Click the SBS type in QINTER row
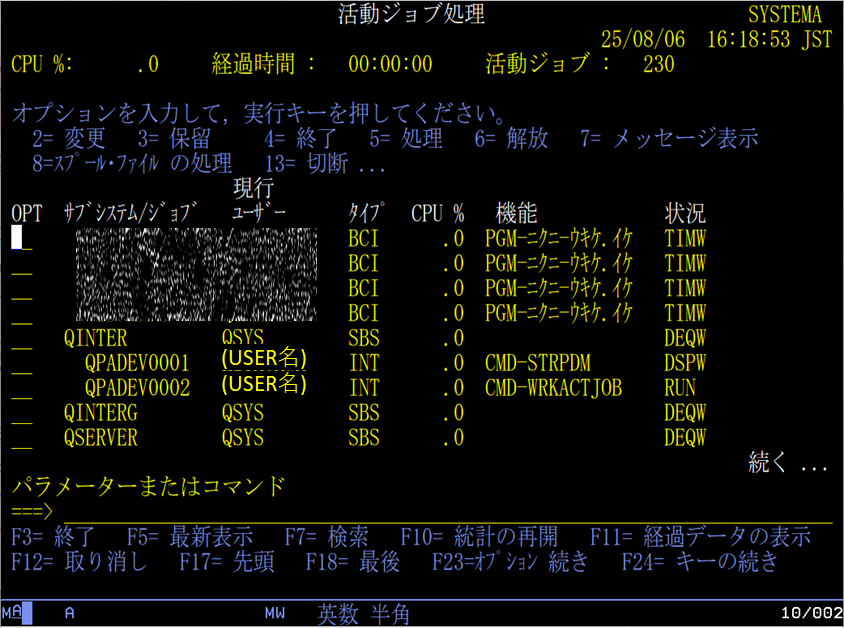The image size is (844, 628). (364, 338)
